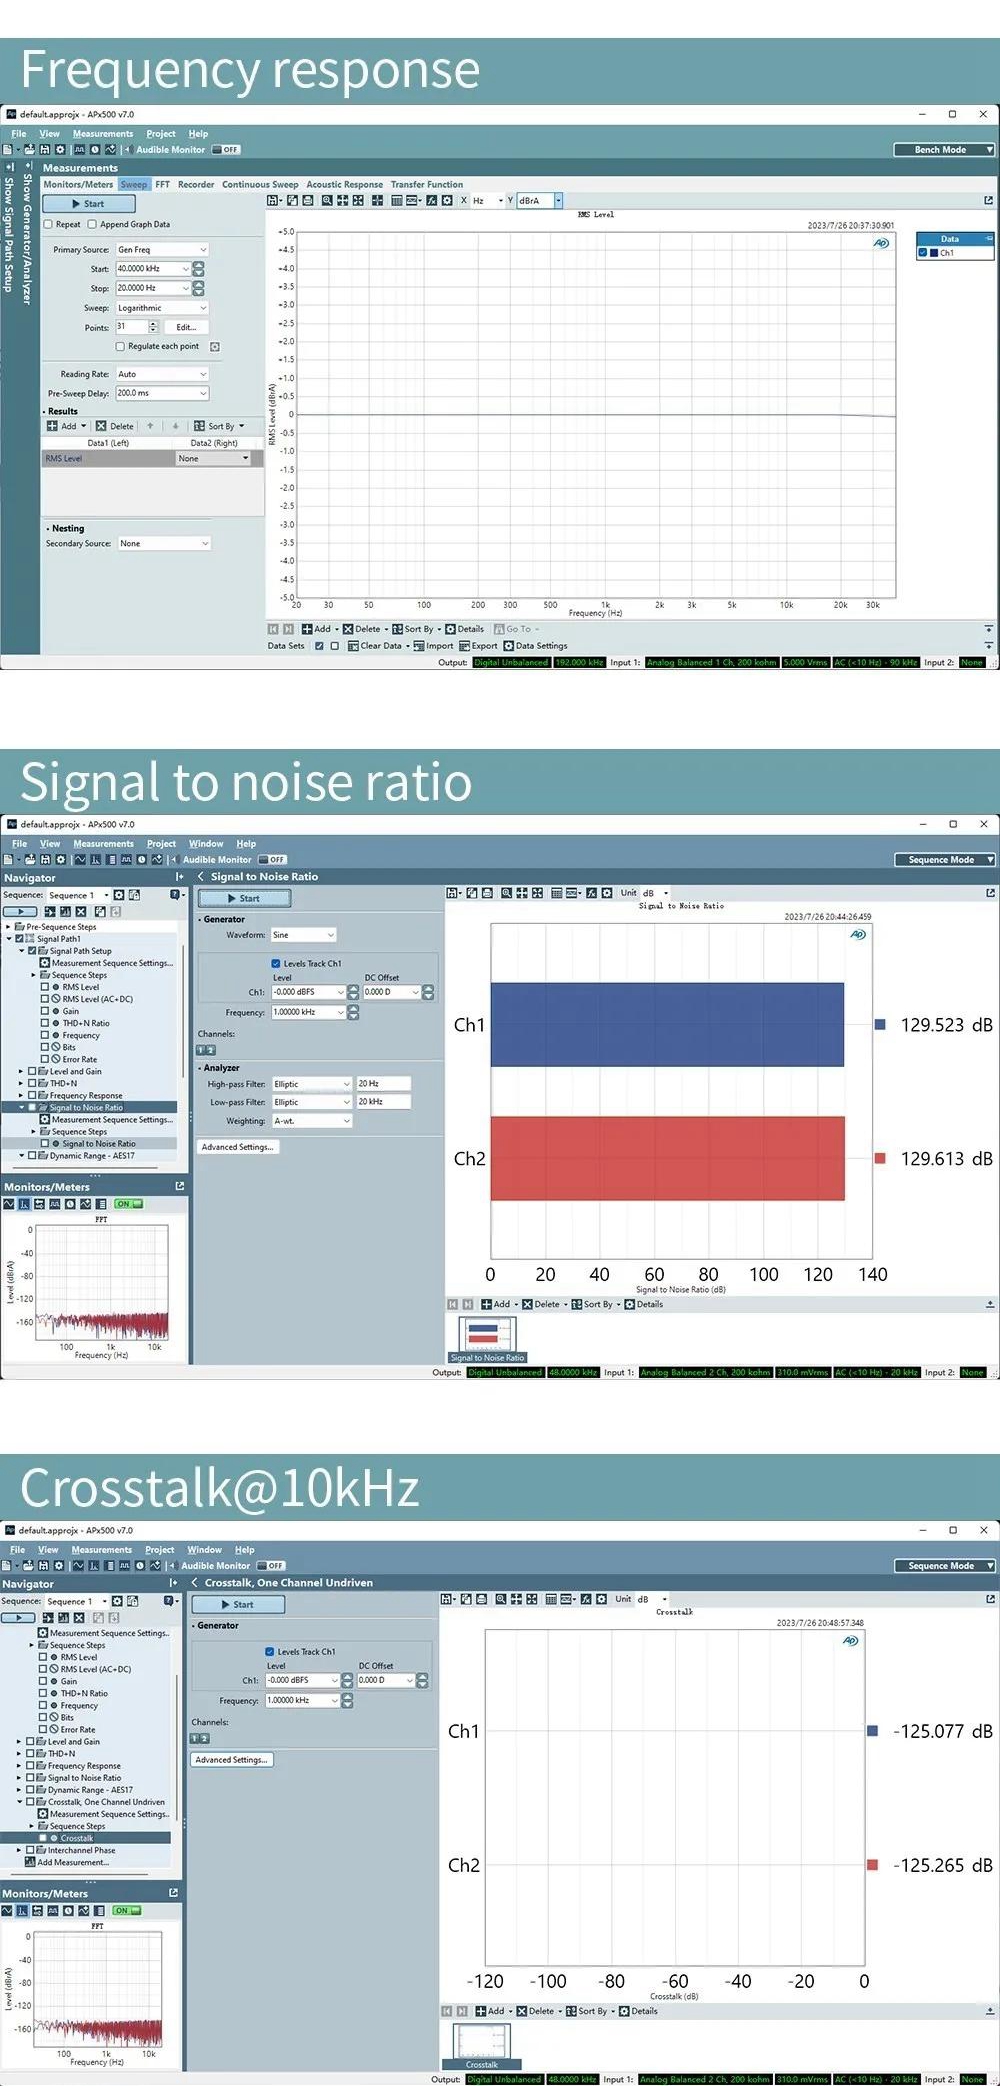
Task: Click Clear Data in the Data Sets row
Action: (374, 646)
